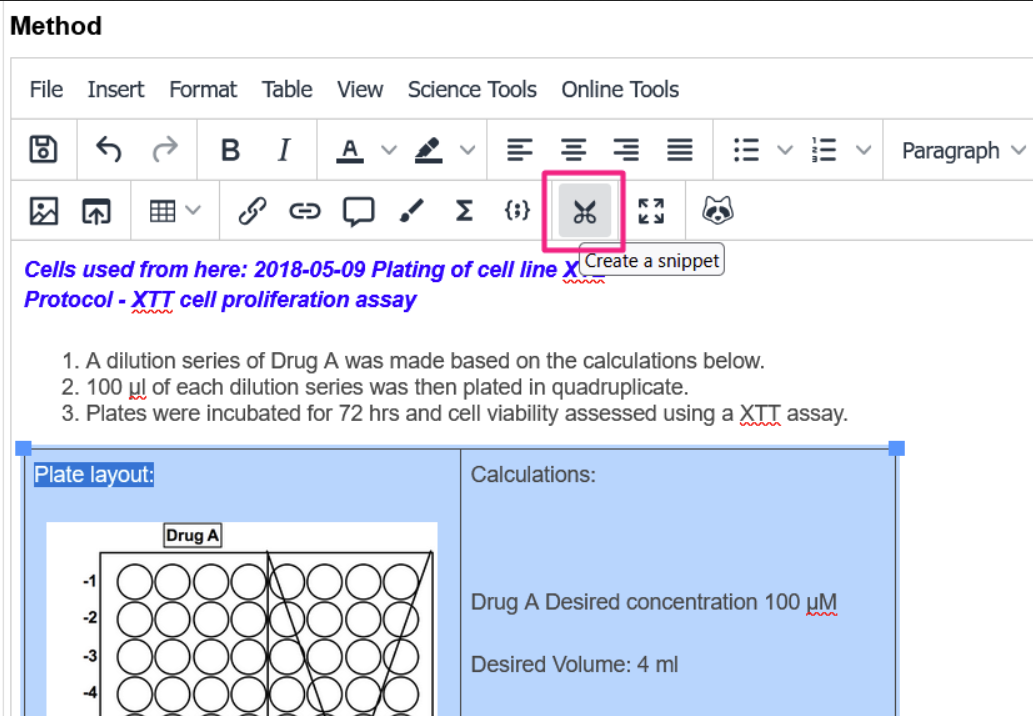This screenshot has width=1033, height=716.
Task: Click the chain link icon for experiment links
Action: pyautogui.click(x=252, y=211)
